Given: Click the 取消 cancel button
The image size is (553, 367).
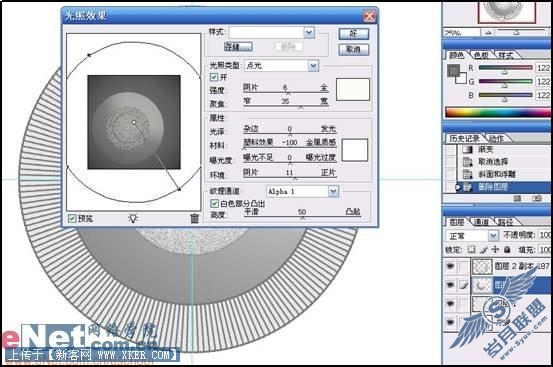Looking at the screenshot, I should click(353, 49).
